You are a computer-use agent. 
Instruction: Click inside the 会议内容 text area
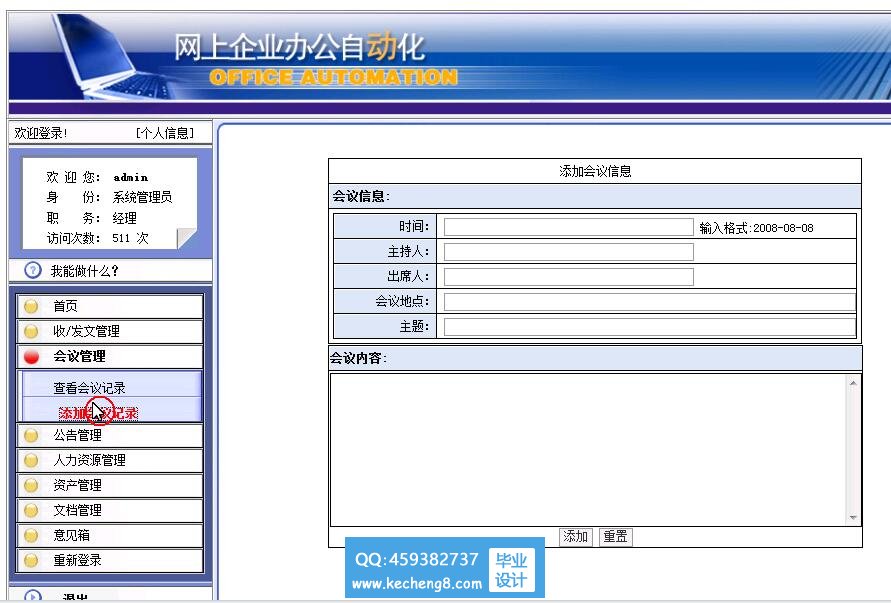[x=588, y=450]
